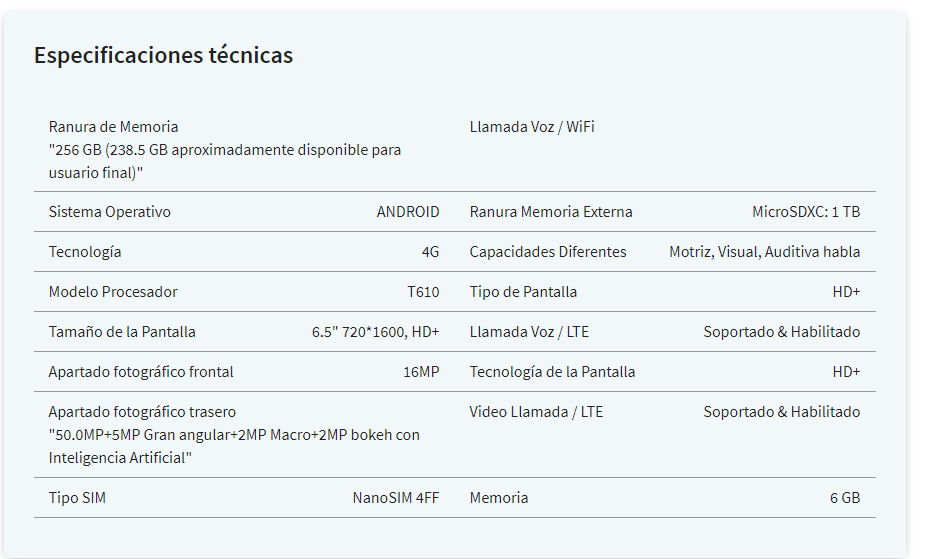The width and height of the screenshot is (928, 559).
Task: Click Soportado & Habilitado beside Llamada Voz / LTE
Action: pos(782,332)
